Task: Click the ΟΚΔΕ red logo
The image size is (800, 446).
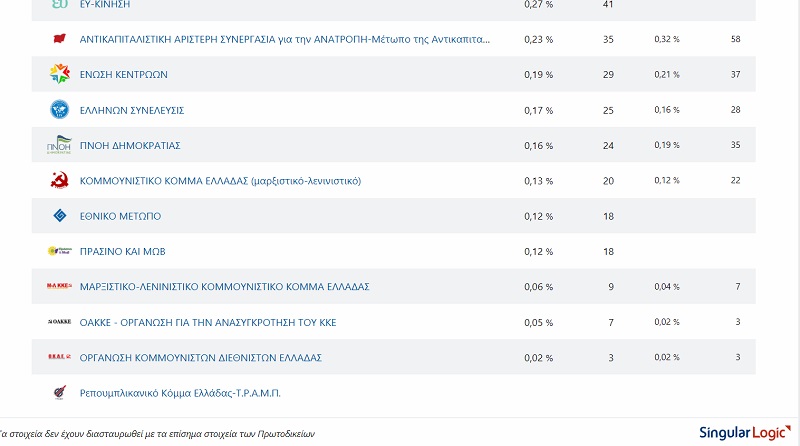Action: coord(59,357)
